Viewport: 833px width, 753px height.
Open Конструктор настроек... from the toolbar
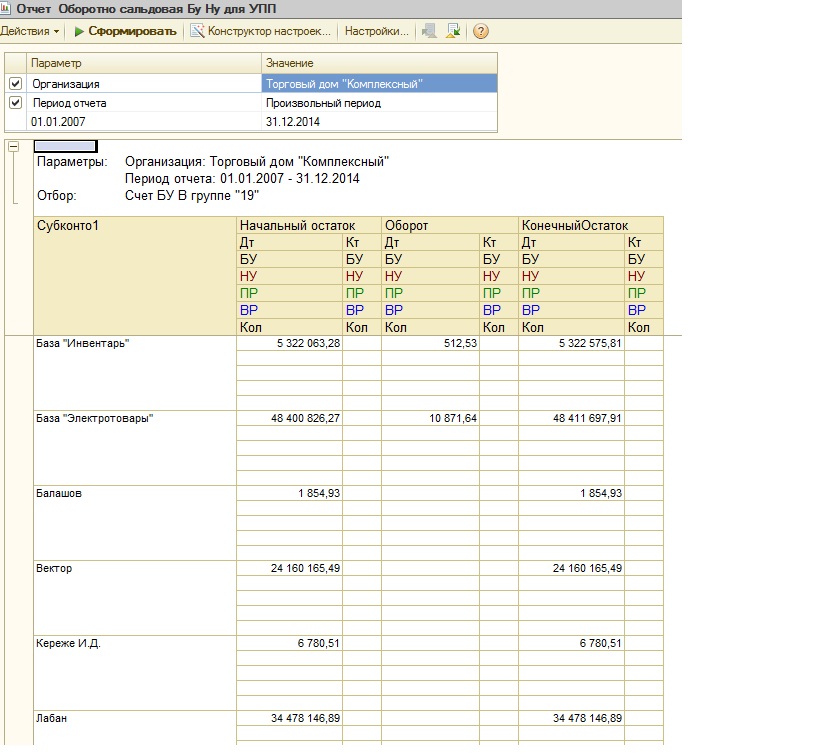pyautogui.click(x=268, y=32)
